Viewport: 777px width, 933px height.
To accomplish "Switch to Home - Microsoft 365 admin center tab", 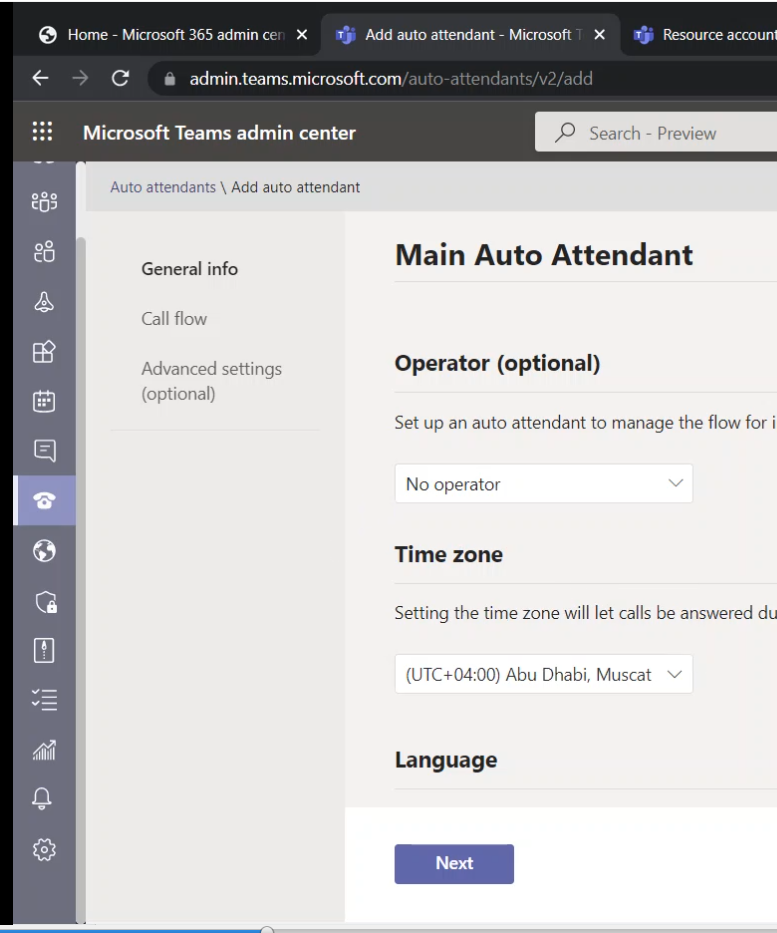I will (x=175, y=35).
